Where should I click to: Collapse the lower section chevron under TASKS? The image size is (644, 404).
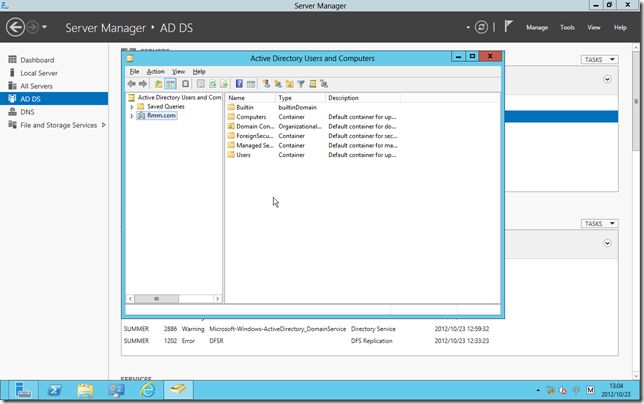pos(607,243)
